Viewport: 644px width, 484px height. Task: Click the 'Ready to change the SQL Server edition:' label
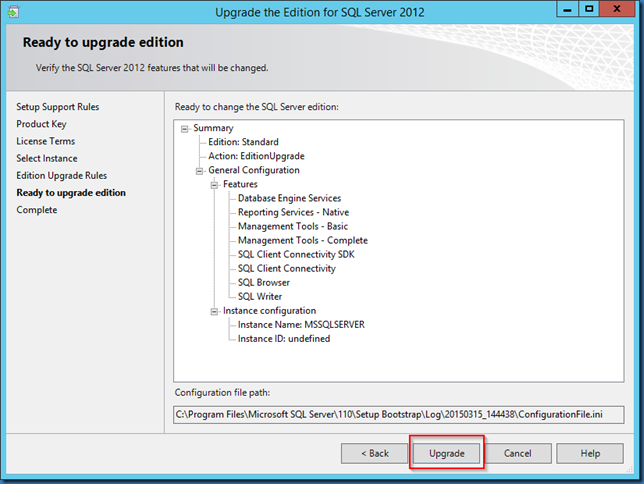tap(257, 107)
